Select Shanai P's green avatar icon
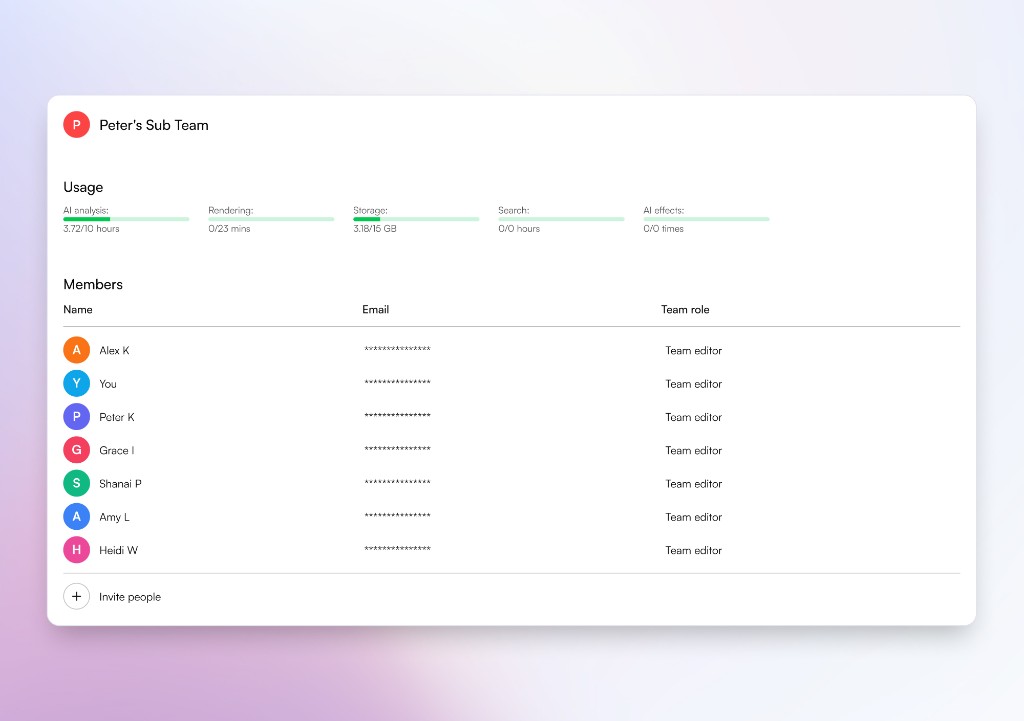Screen dimensions: 1024x721 coord(76,483)
